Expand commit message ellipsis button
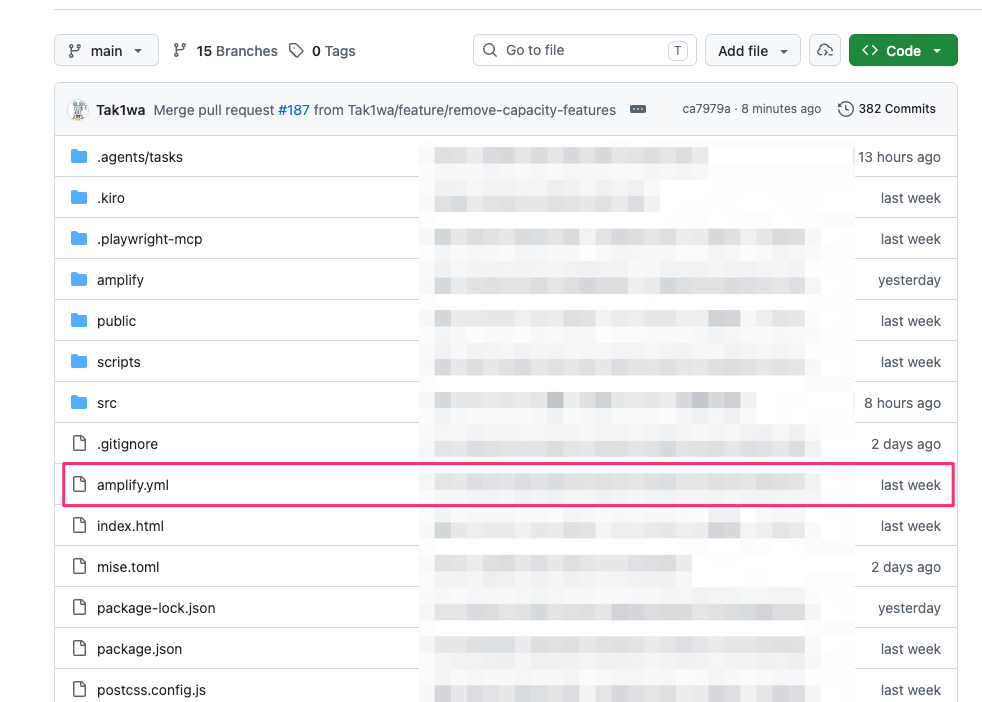Image resolution: width=982 pixels, height=702 pixels. click(638, 109)
